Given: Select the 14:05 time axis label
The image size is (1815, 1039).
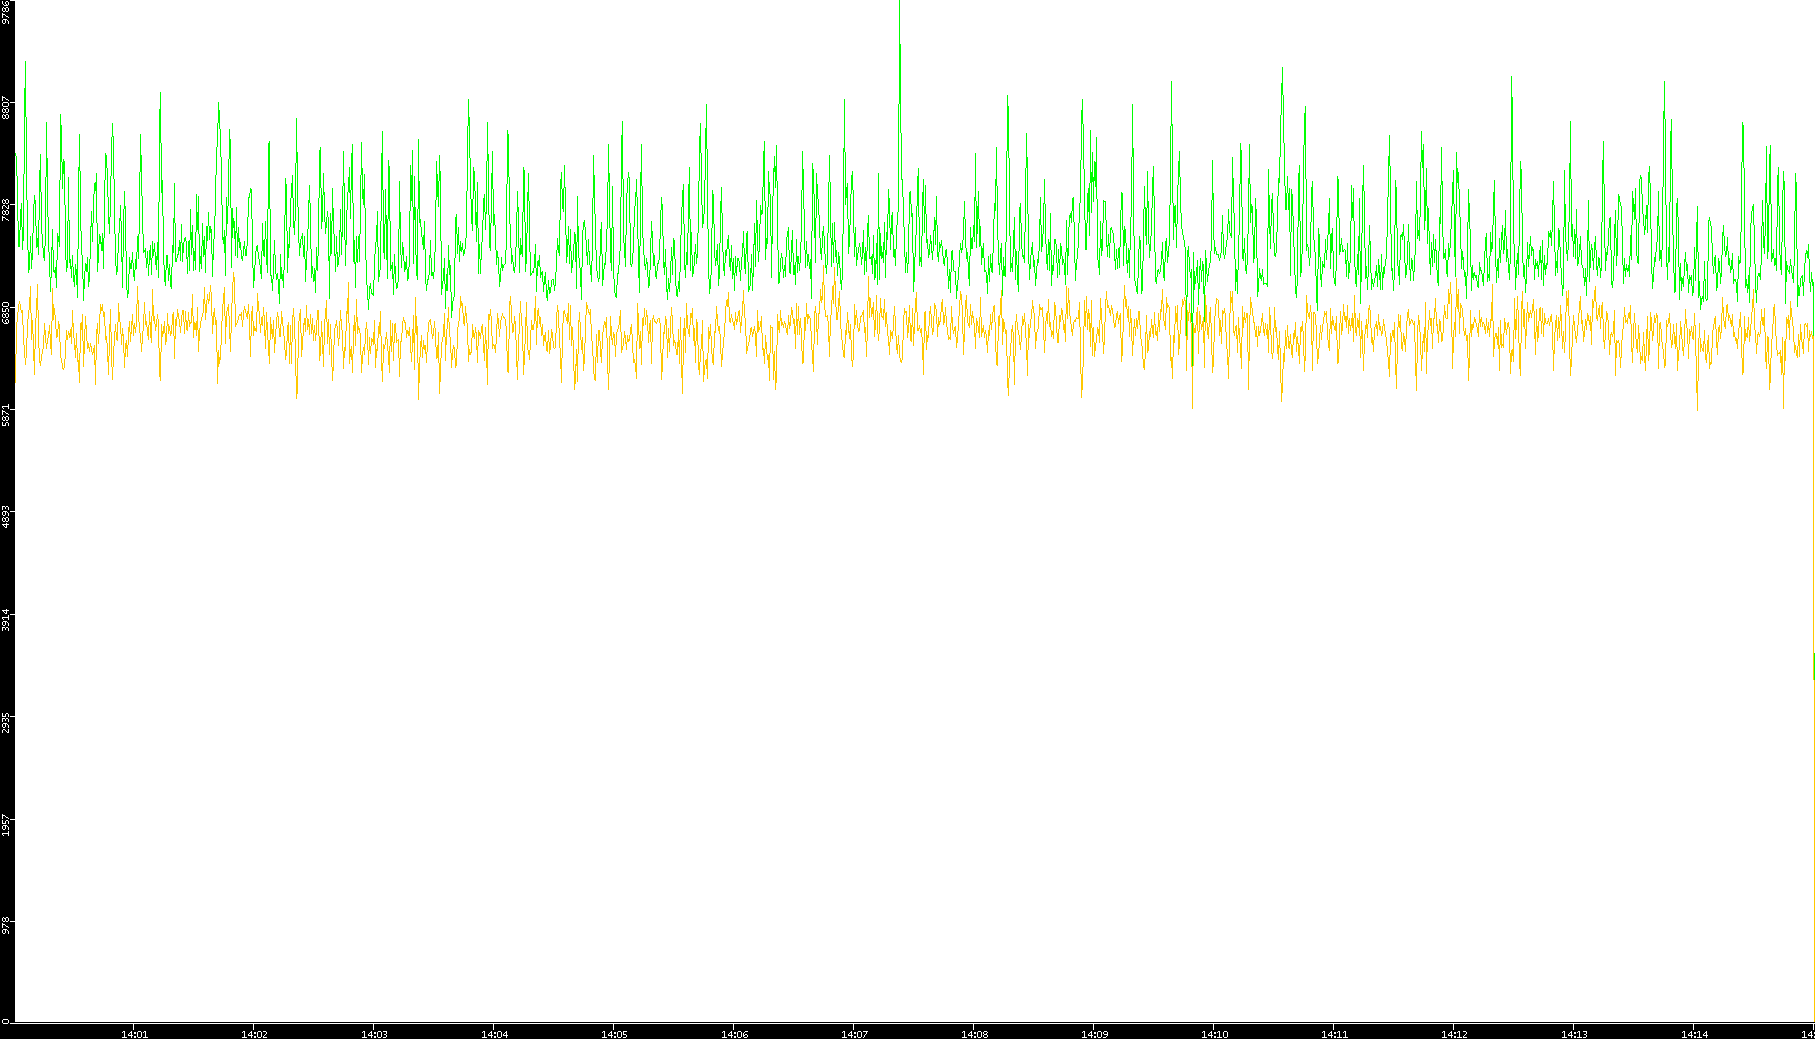Looking at the screenshot, I should [x=614, y=1034].
